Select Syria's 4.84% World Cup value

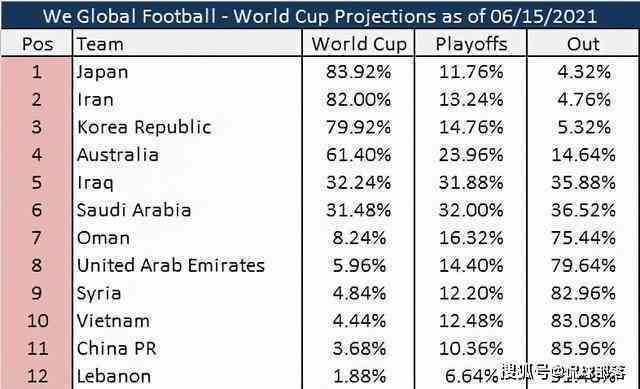[x=359, y=293]
